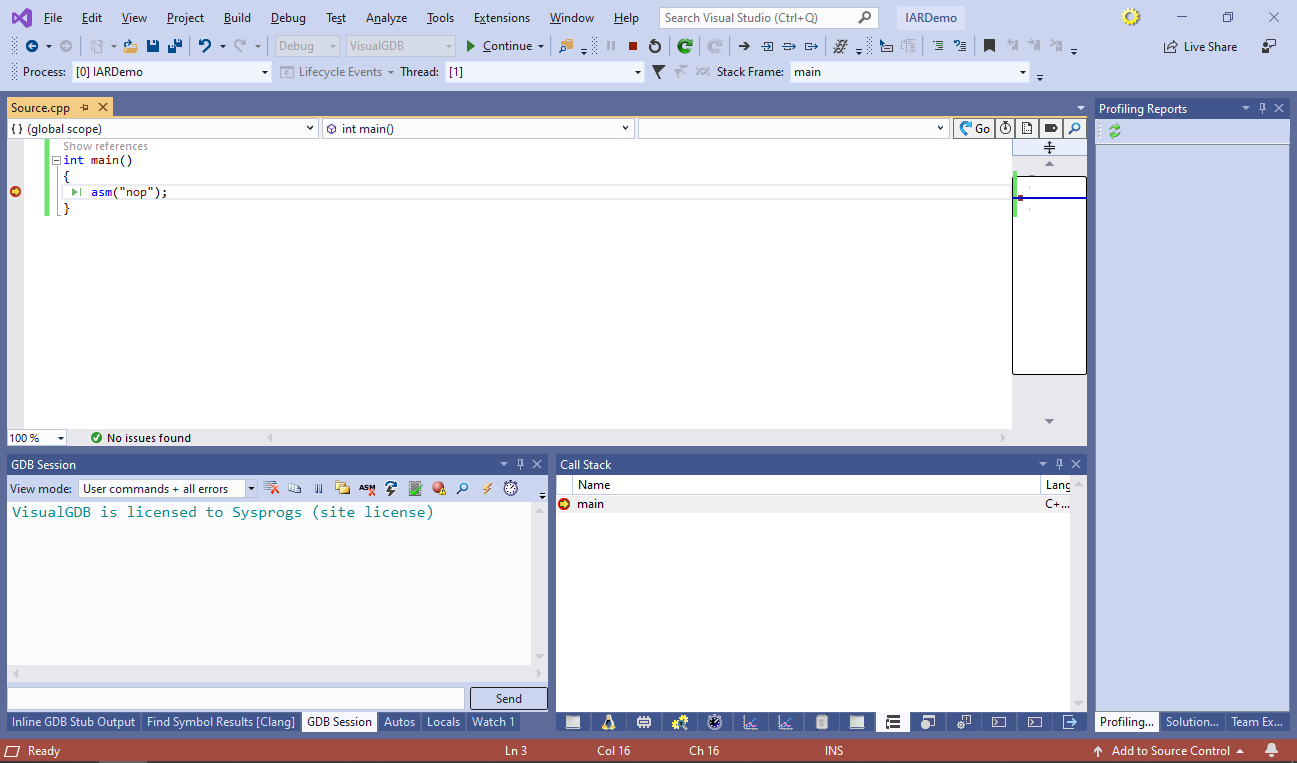Click the Find in Files toolbar icon

click(x=566, y=46)
